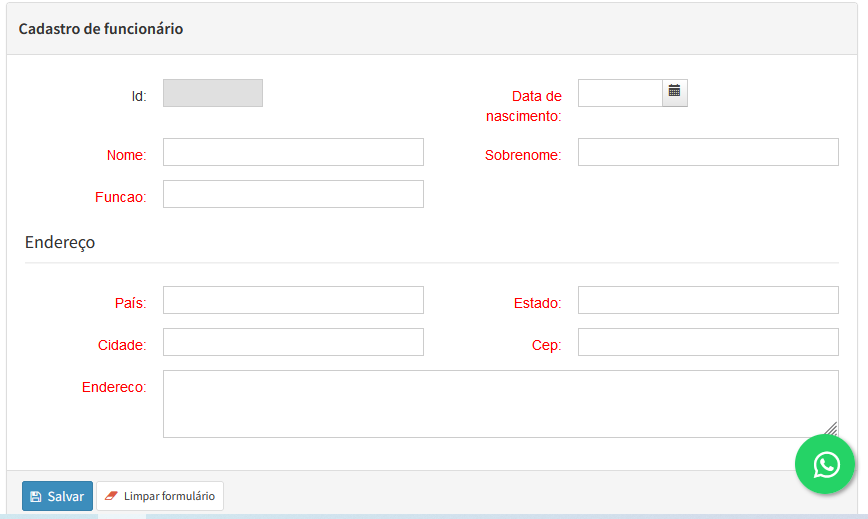Click the floppy disk icon on Salvar
The image size is (868, 519).
[x=36, y=496]
